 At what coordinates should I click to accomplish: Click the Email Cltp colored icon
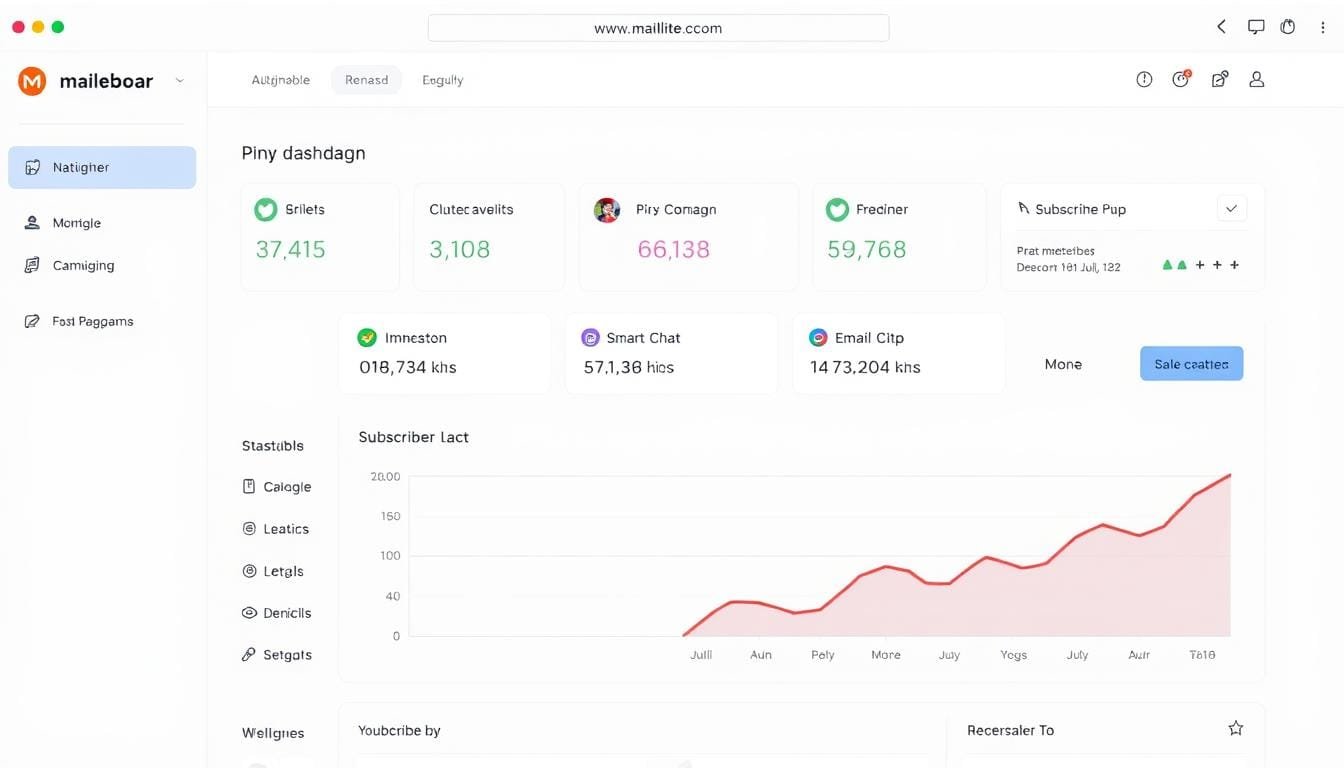click(x=818, y=338)
